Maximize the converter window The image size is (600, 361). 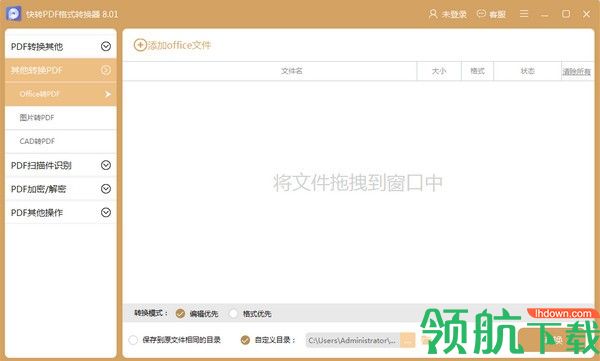coord(566,14)
